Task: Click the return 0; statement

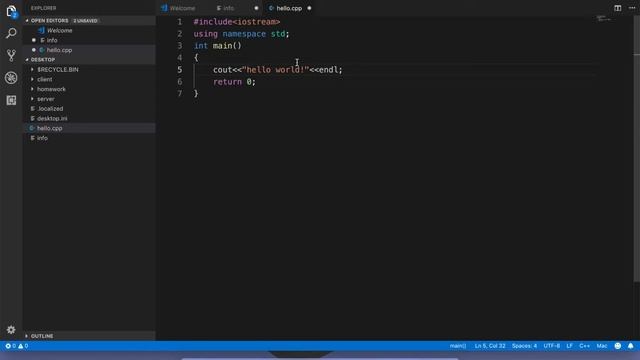Action: 234,82
